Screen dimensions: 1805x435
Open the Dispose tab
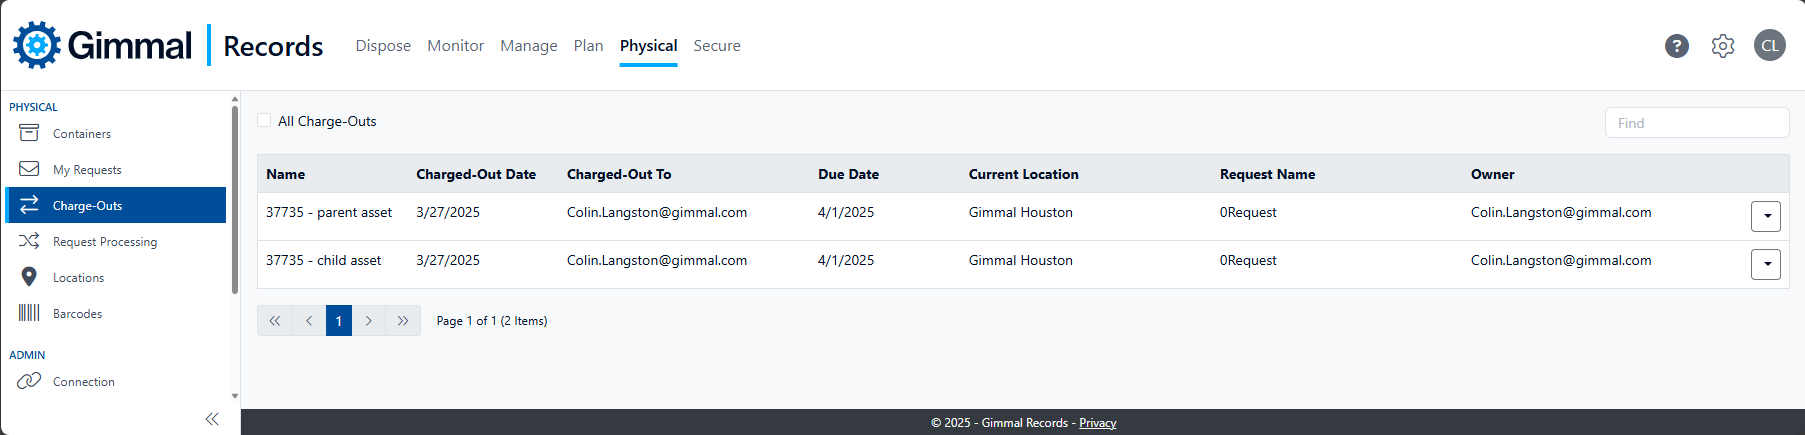pyautogui.click(x=383, y=46)
